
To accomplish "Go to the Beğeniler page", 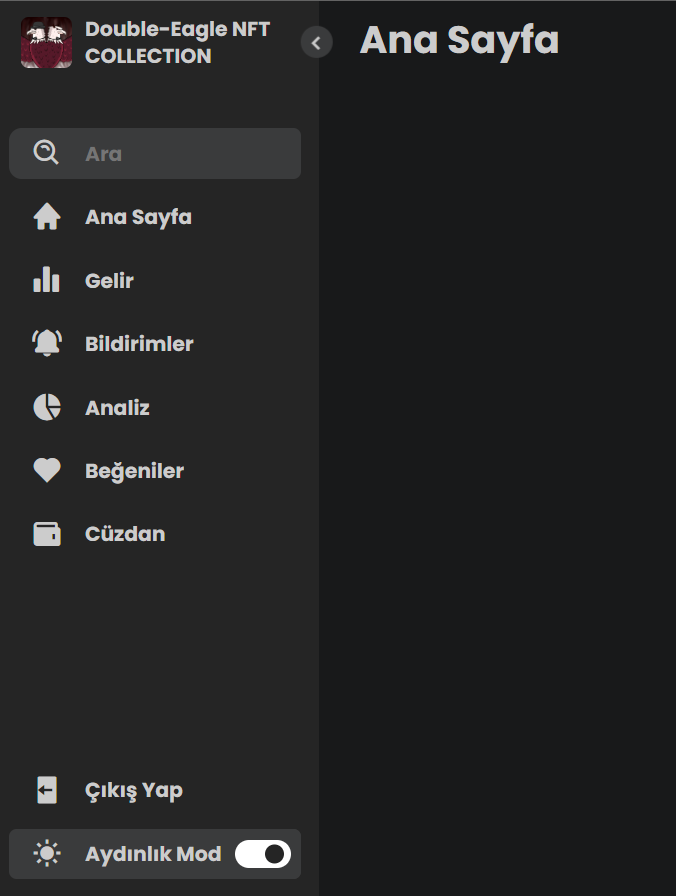I will (x=133, y=470).
